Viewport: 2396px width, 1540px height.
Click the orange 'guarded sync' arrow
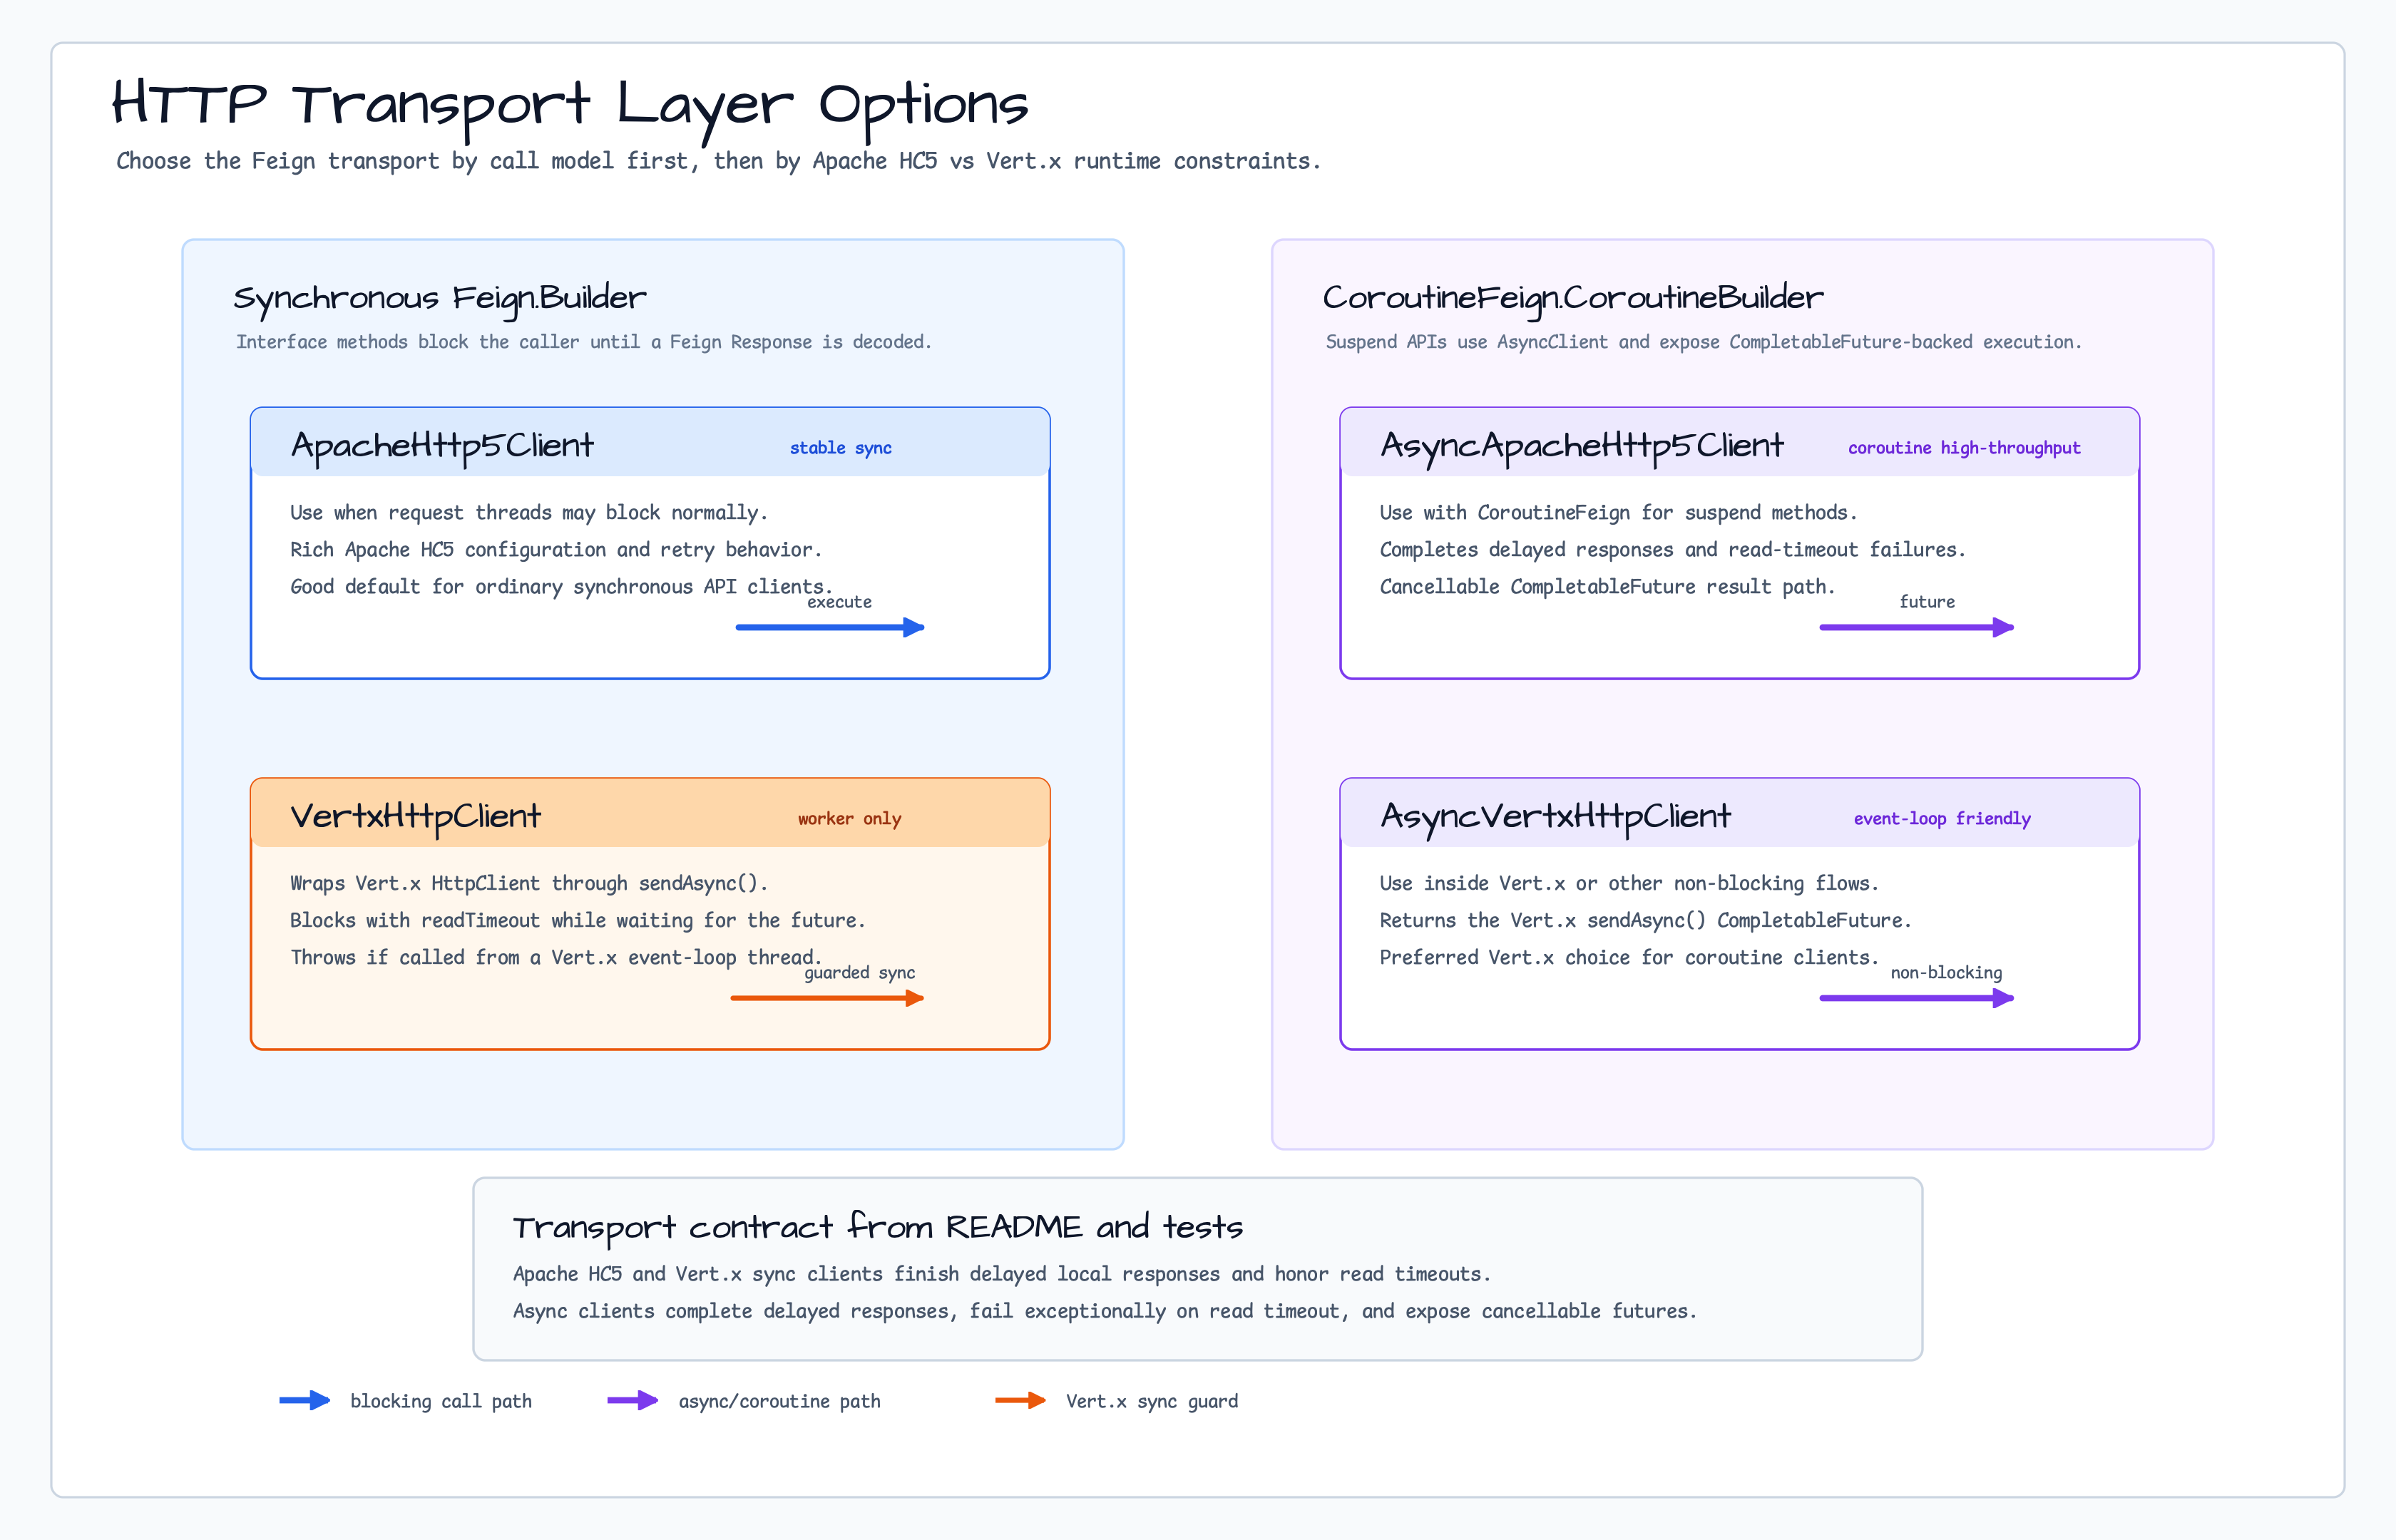[x=827, y=998]
